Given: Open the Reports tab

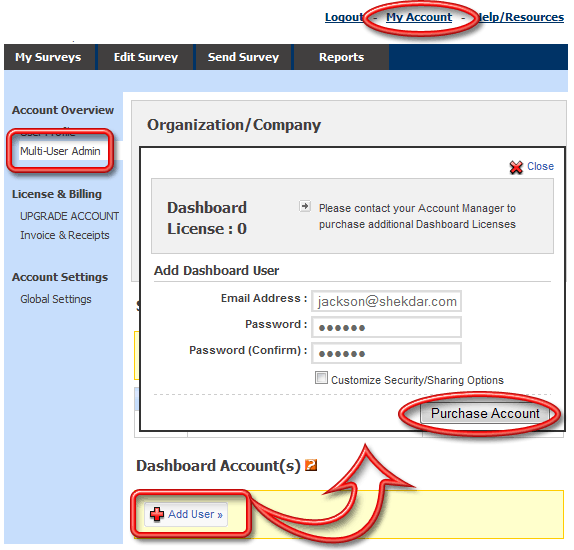Looking at the screenshot, I should [x=341, y=57].
